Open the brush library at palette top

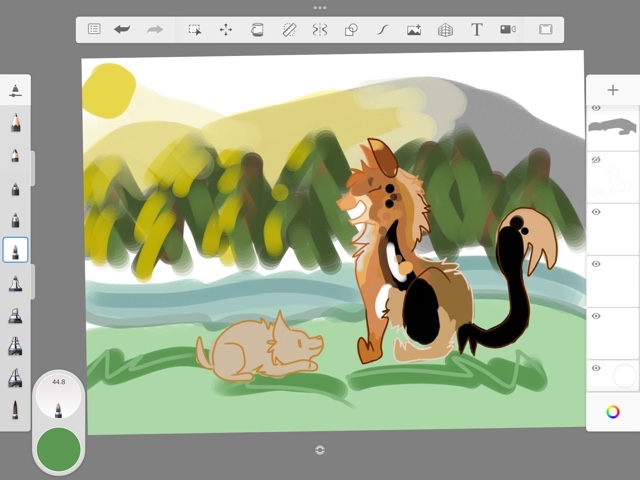point(16,91)
